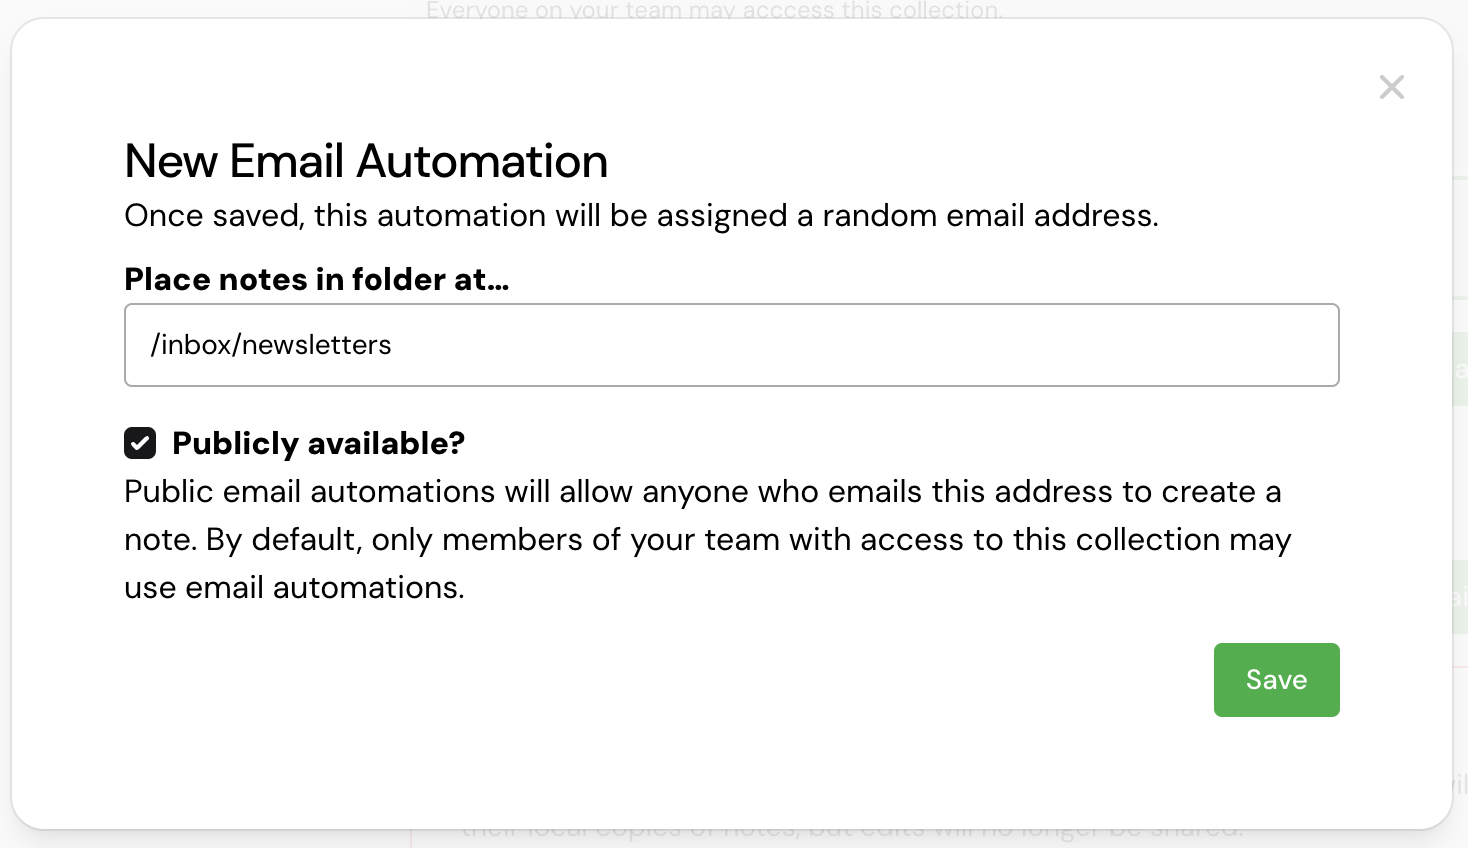Click the team access text behind the dialog
Image resolution: width=1468 pixels, height=848 pixels.
715,10
